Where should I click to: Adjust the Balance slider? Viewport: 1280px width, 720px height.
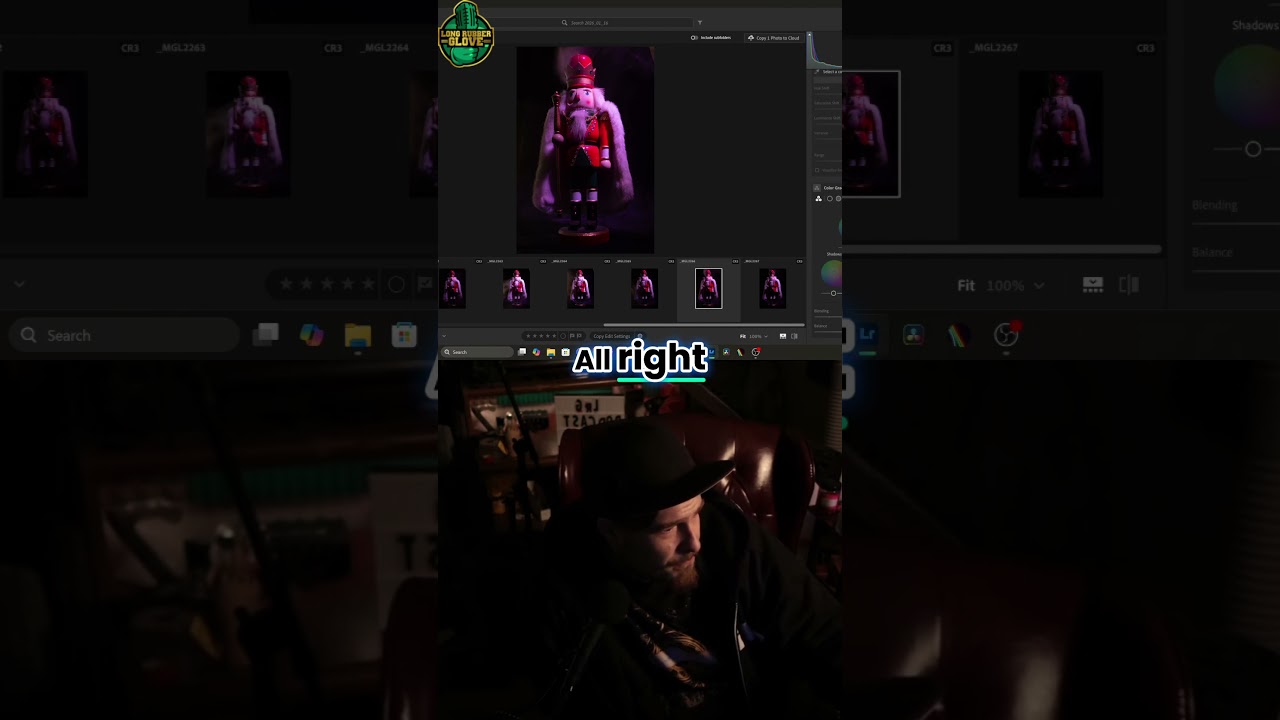828,332
